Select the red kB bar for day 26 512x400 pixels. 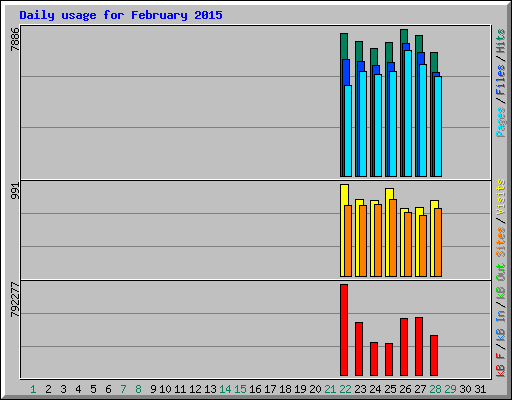pos(404,347)
